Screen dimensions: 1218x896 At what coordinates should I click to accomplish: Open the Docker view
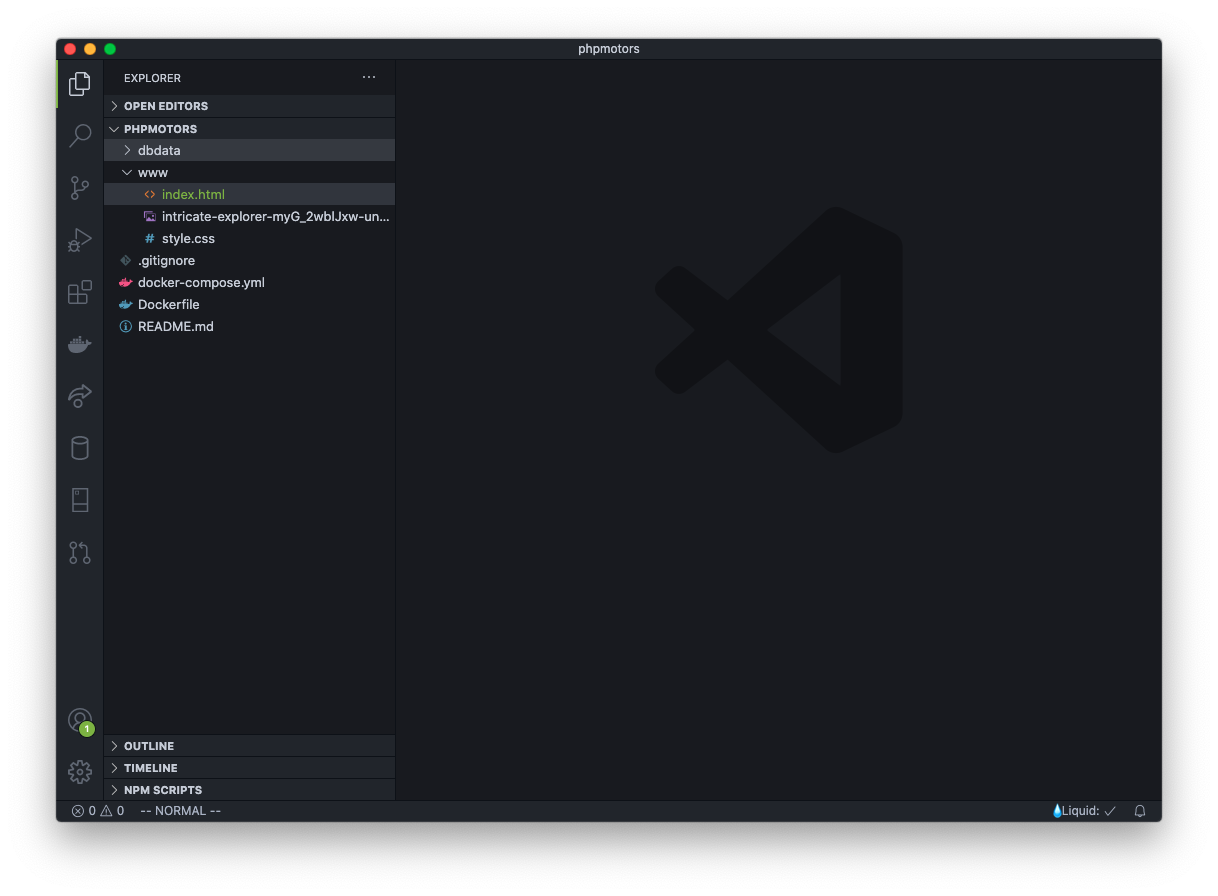(x=80, y=344)
